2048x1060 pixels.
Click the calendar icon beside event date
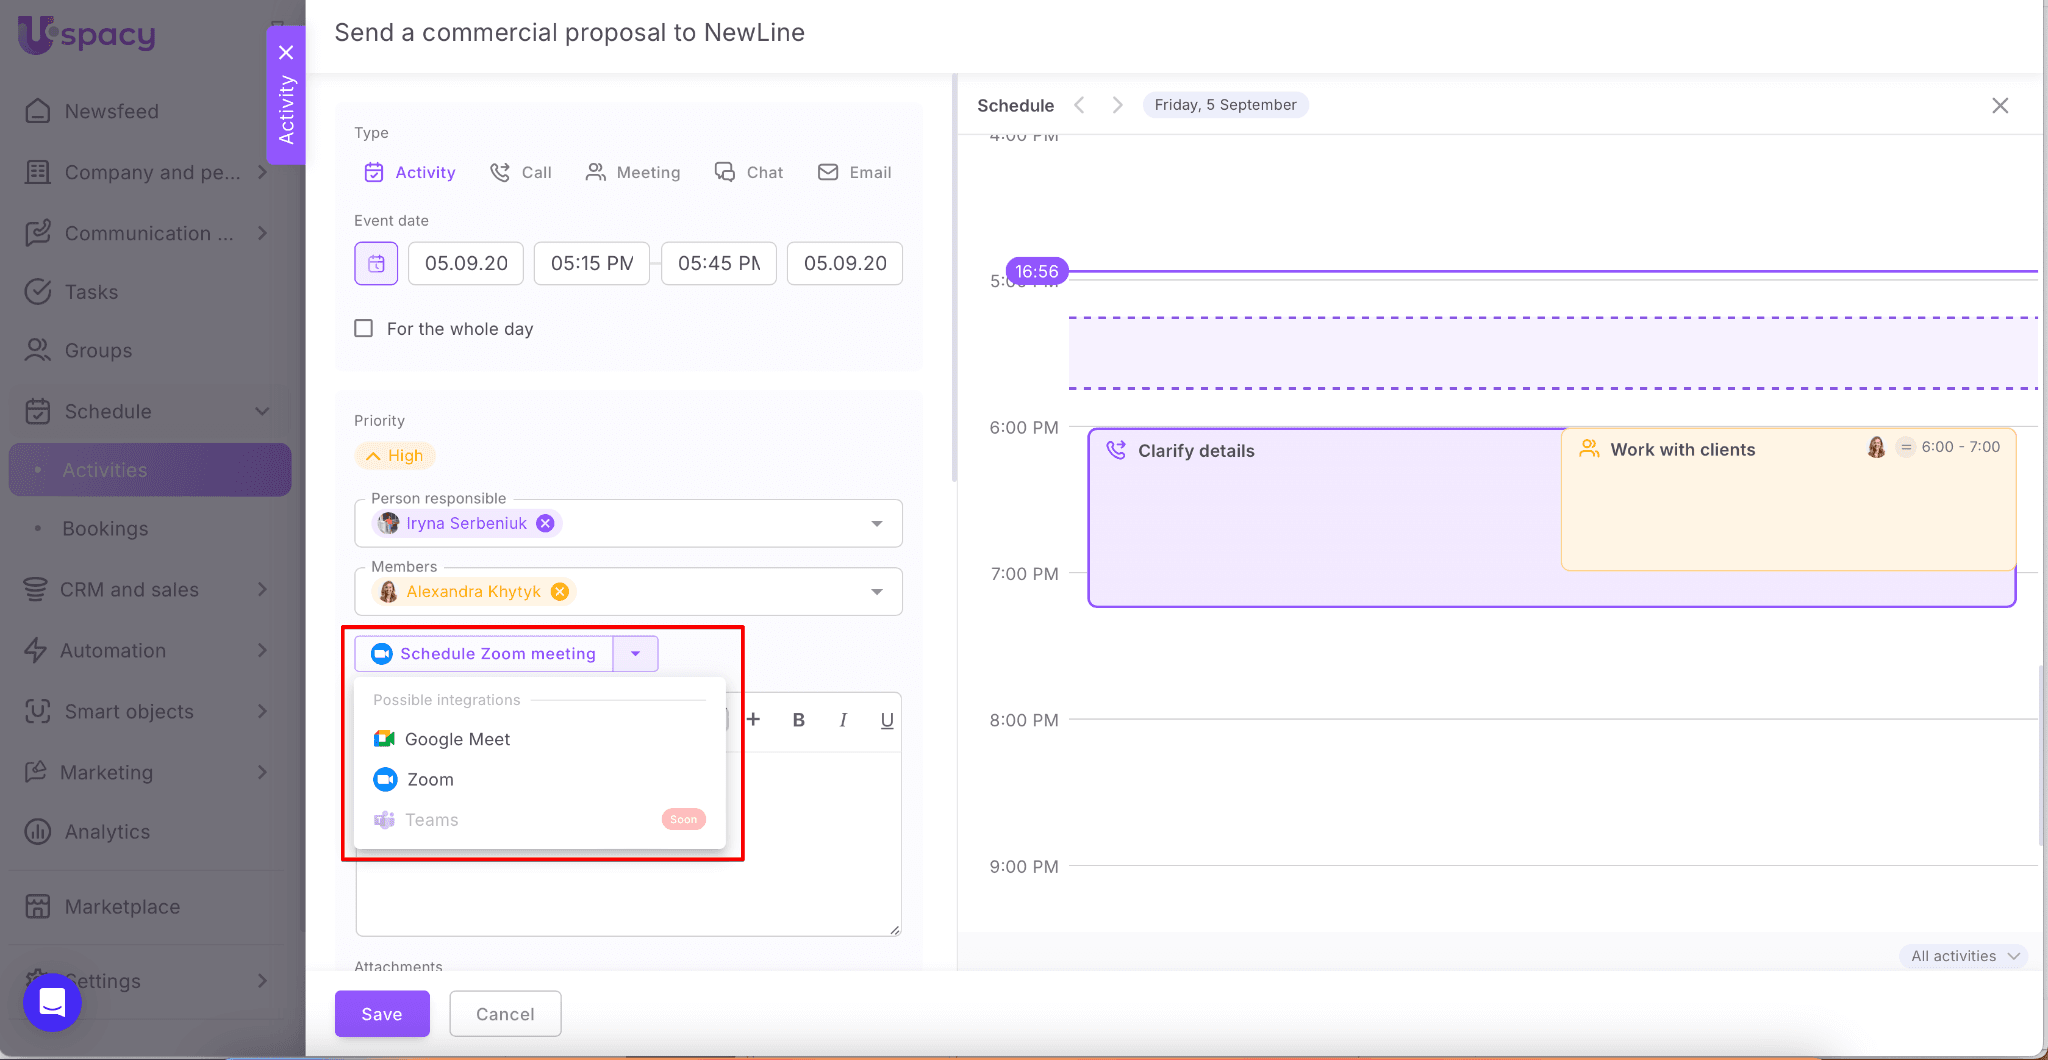pyautogui.click(x=376, y=264)
